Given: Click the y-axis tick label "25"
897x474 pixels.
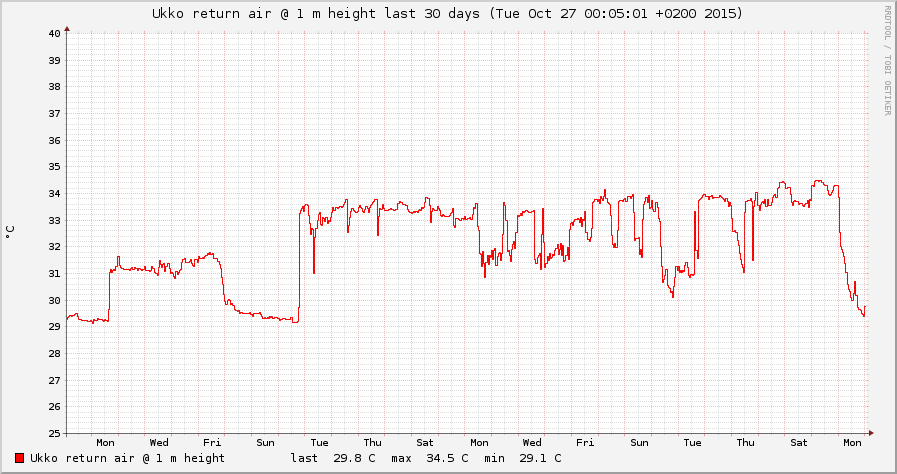Looking at the screenshot, I should (54, 433).
